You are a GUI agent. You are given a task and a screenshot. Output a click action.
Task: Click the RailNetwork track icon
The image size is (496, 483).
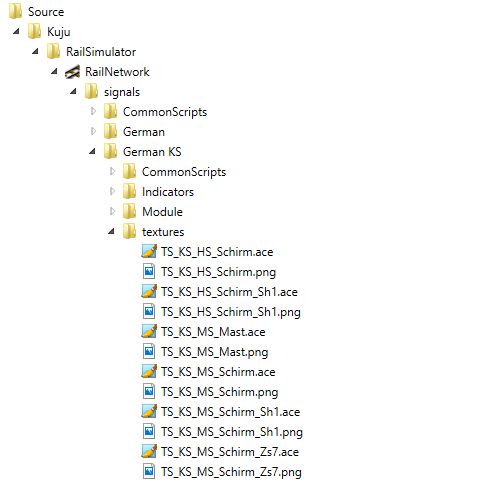72,71
